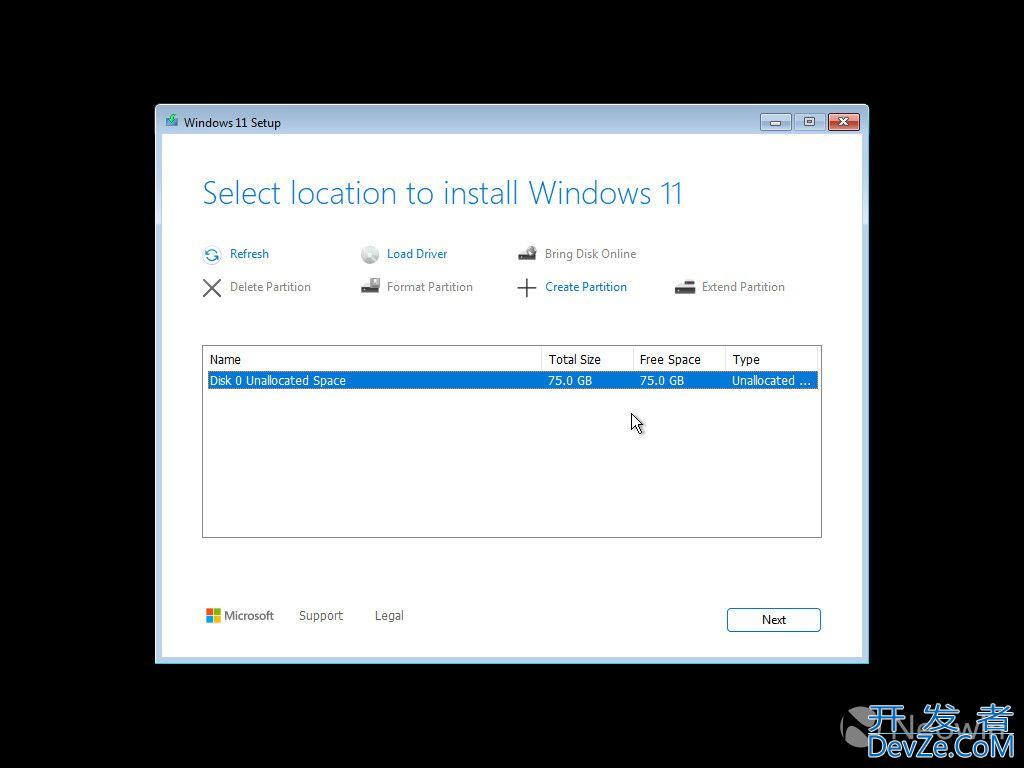The image size is (1024, 768).
Task: Minimize the Windows 11 Setup window
Action: click(x=776, y=122)
